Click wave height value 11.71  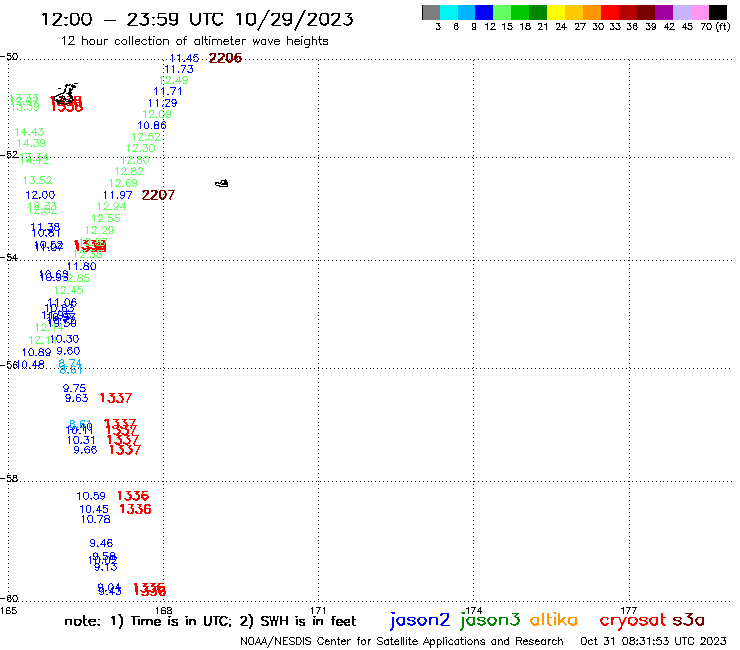(168, 92)
